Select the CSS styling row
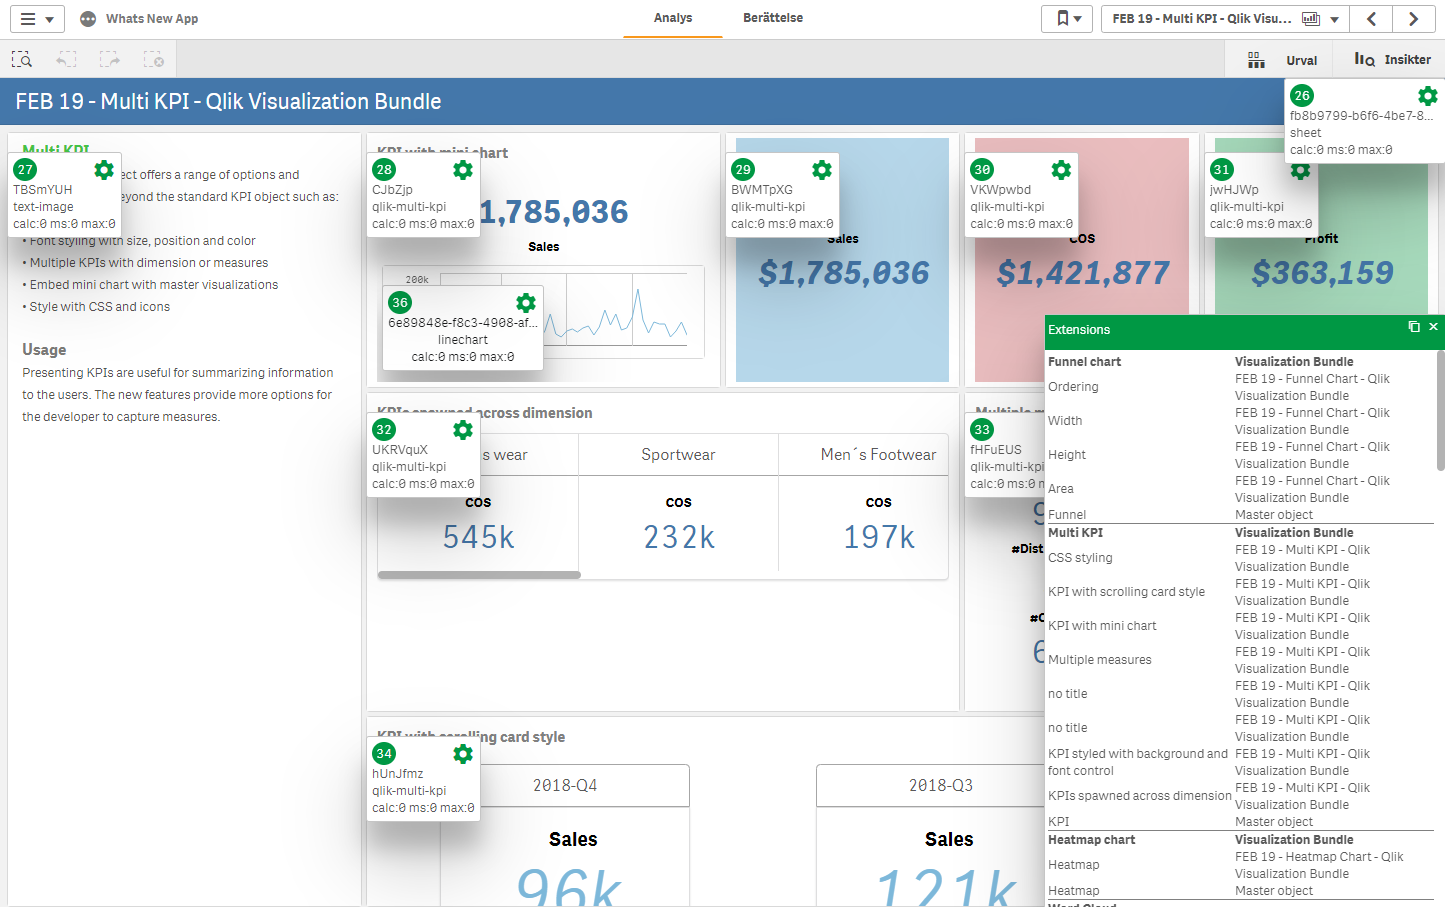The width and height of the screenshot is (1445, 907). pos(1240,558)
